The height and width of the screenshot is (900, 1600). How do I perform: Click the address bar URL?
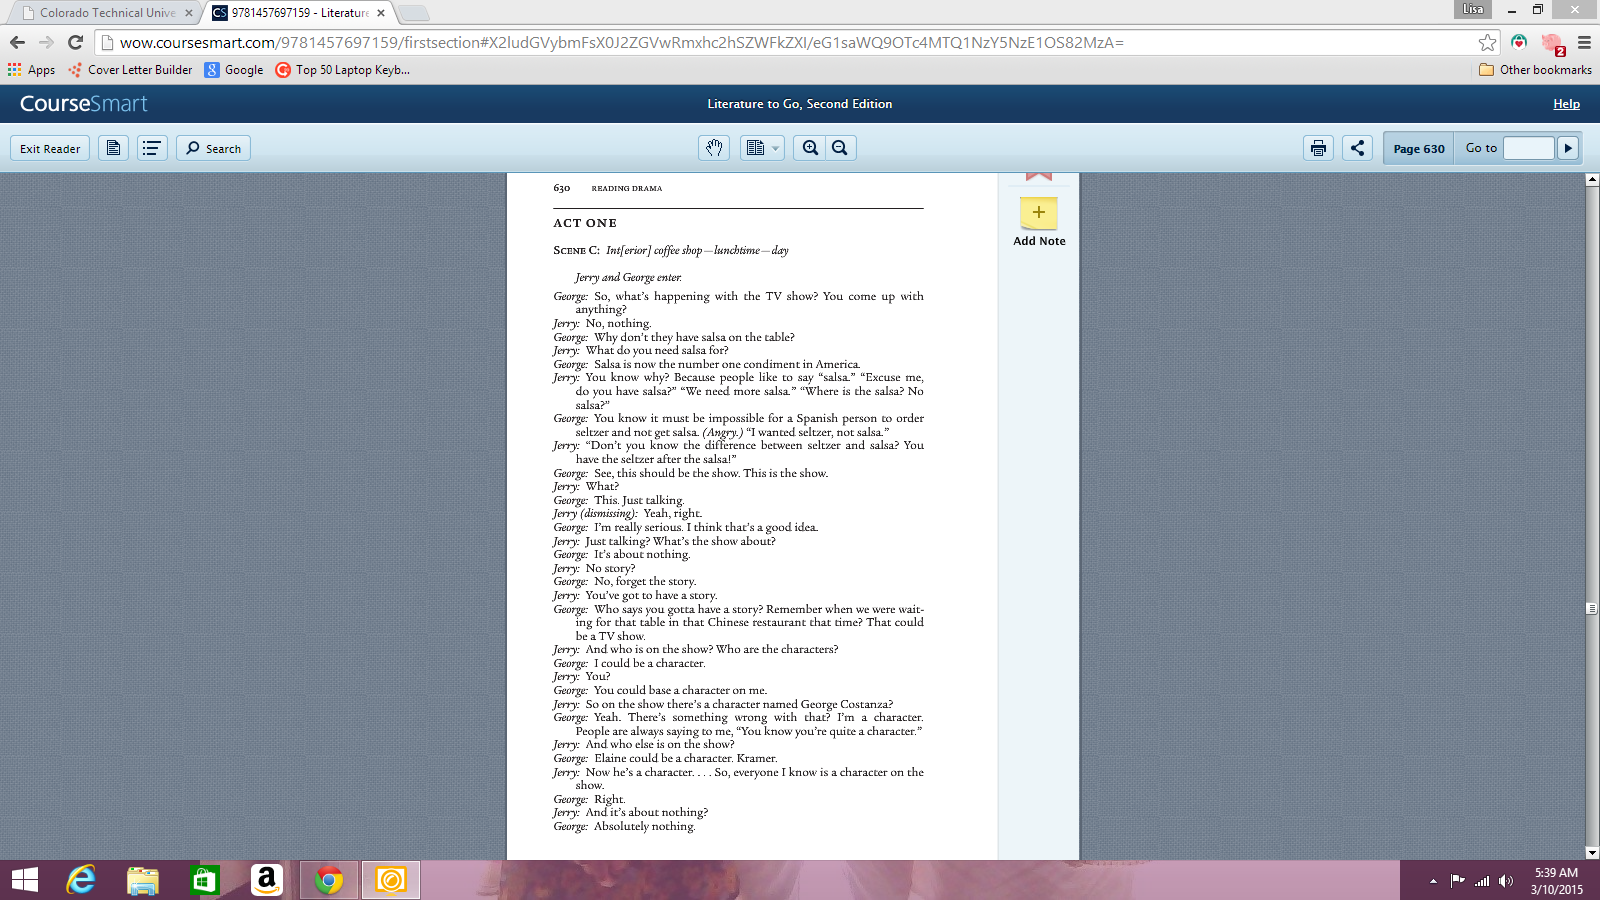pos(622,43)
